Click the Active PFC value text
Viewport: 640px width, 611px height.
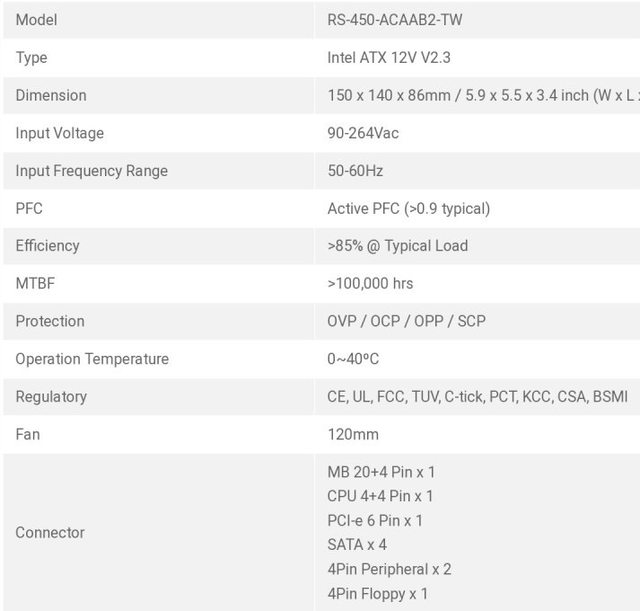[x=408, y=209]
